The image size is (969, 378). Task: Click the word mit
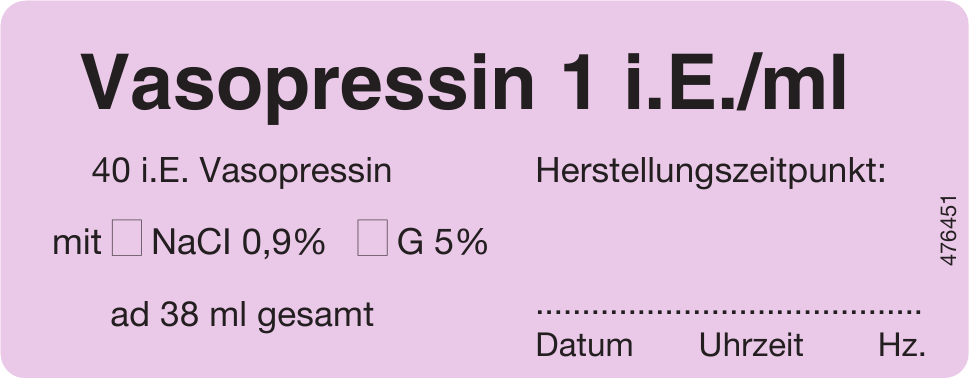coord(77,243)
